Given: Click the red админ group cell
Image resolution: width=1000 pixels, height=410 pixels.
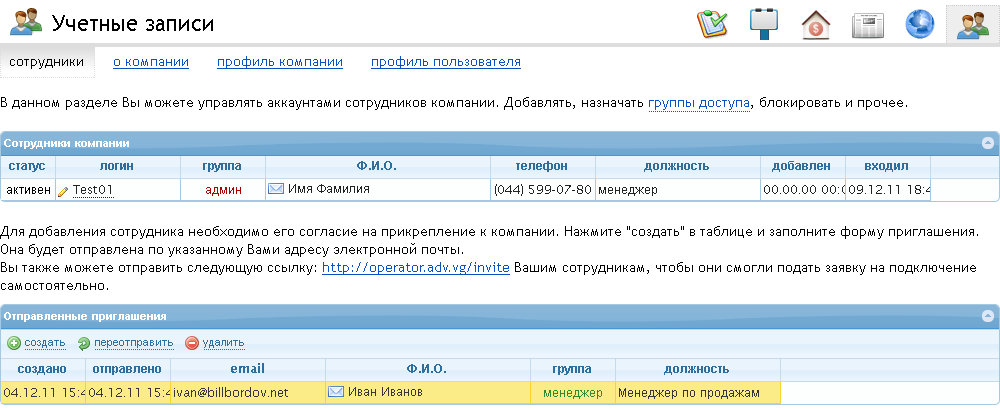Looking at the screenshot, I should [223, 190].
